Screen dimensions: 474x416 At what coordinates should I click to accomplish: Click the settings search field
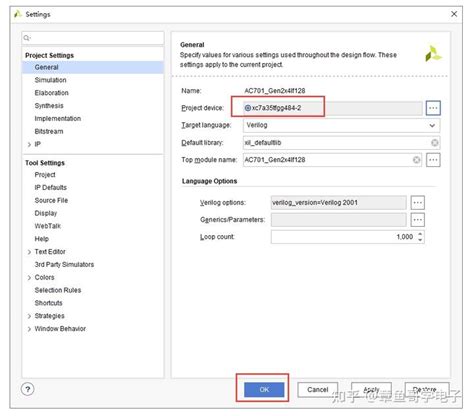point(93,38)
